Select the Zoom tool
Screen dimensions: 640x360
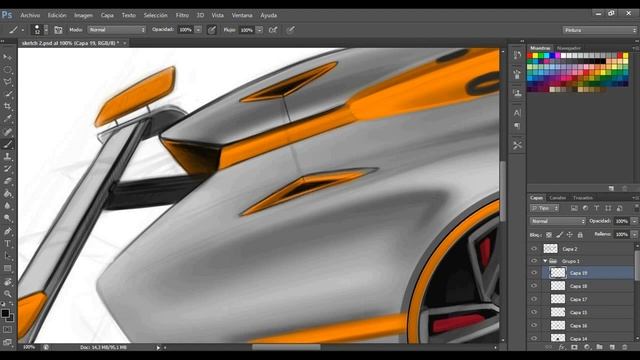coord(7,293)
